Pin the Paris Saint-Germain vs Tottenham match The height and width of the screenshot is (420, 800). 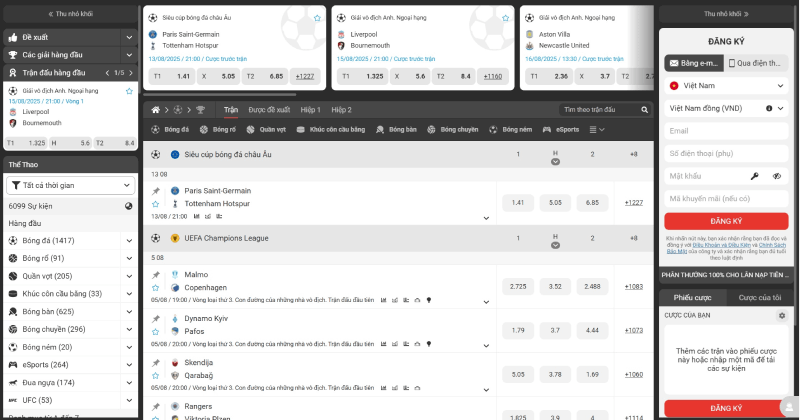point(156,191)
